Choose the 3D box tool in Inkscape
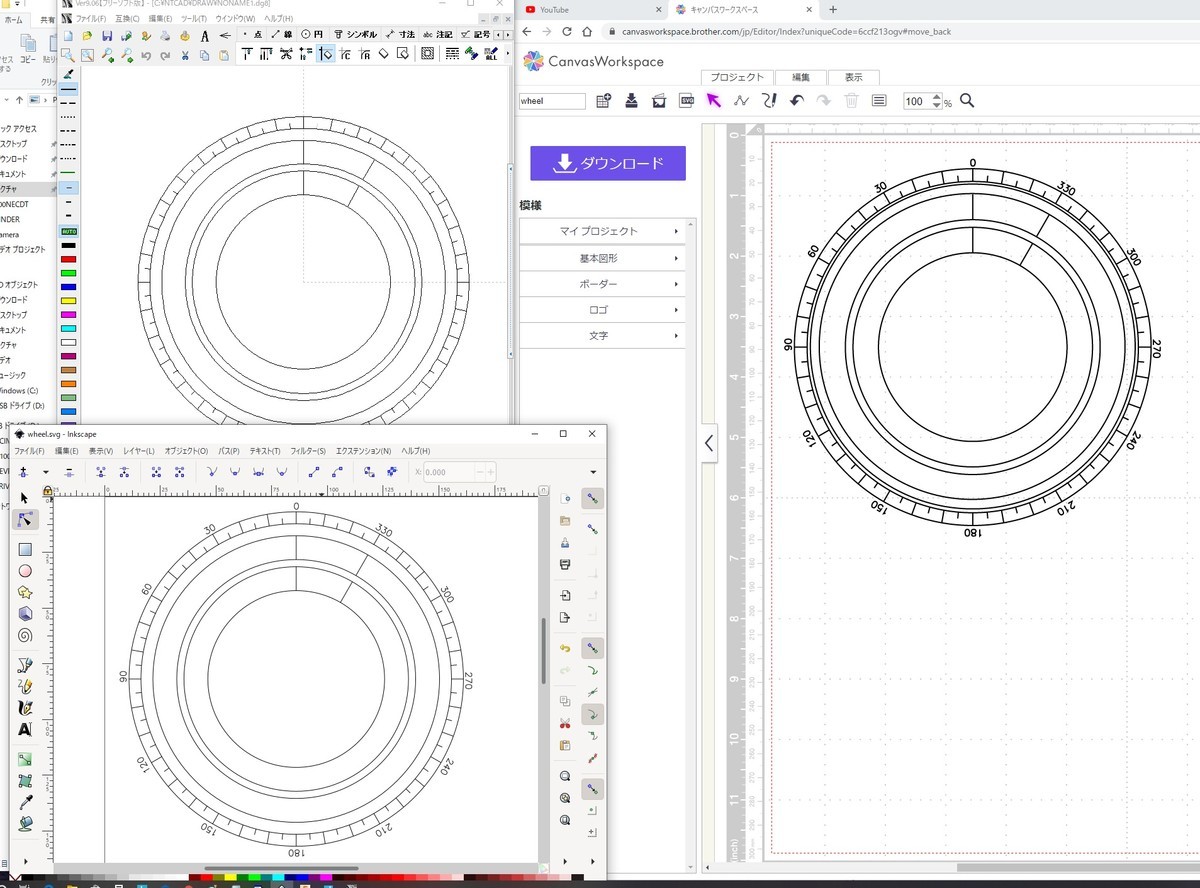This screenshot has width=1200, height=888. point(25,613)
